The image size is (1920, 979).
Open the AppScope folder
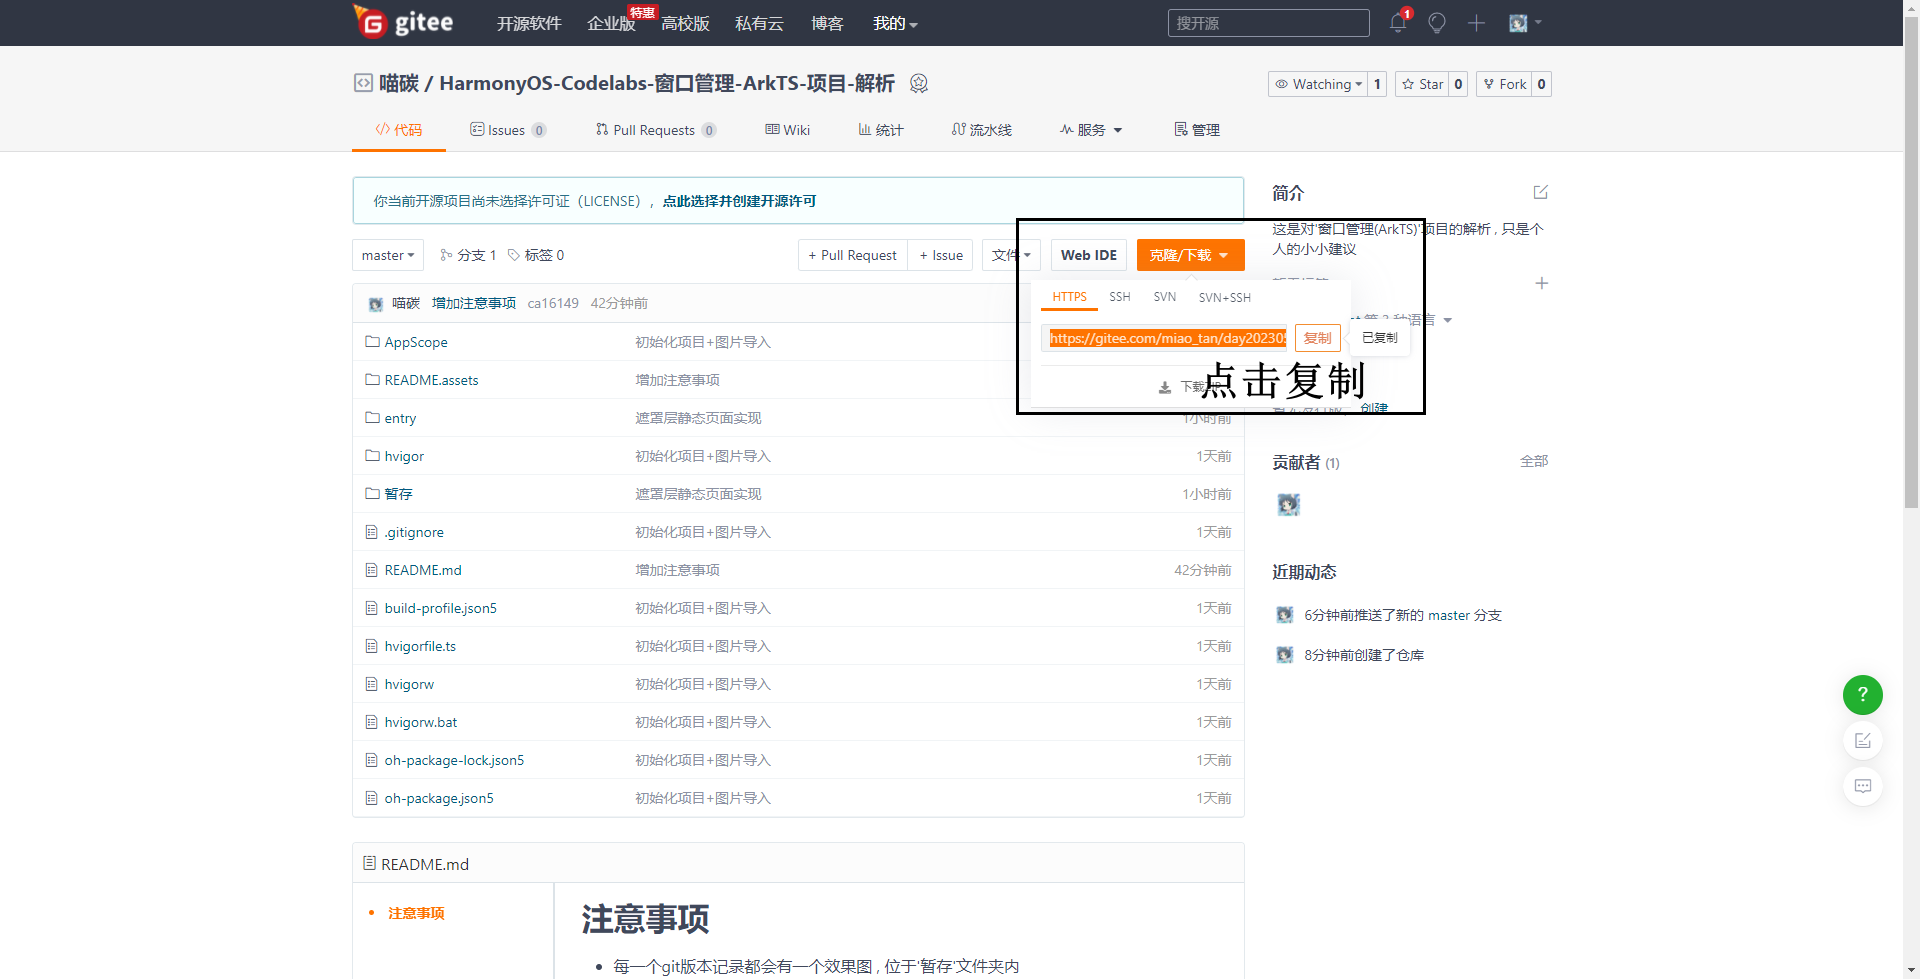coord(416,342)
